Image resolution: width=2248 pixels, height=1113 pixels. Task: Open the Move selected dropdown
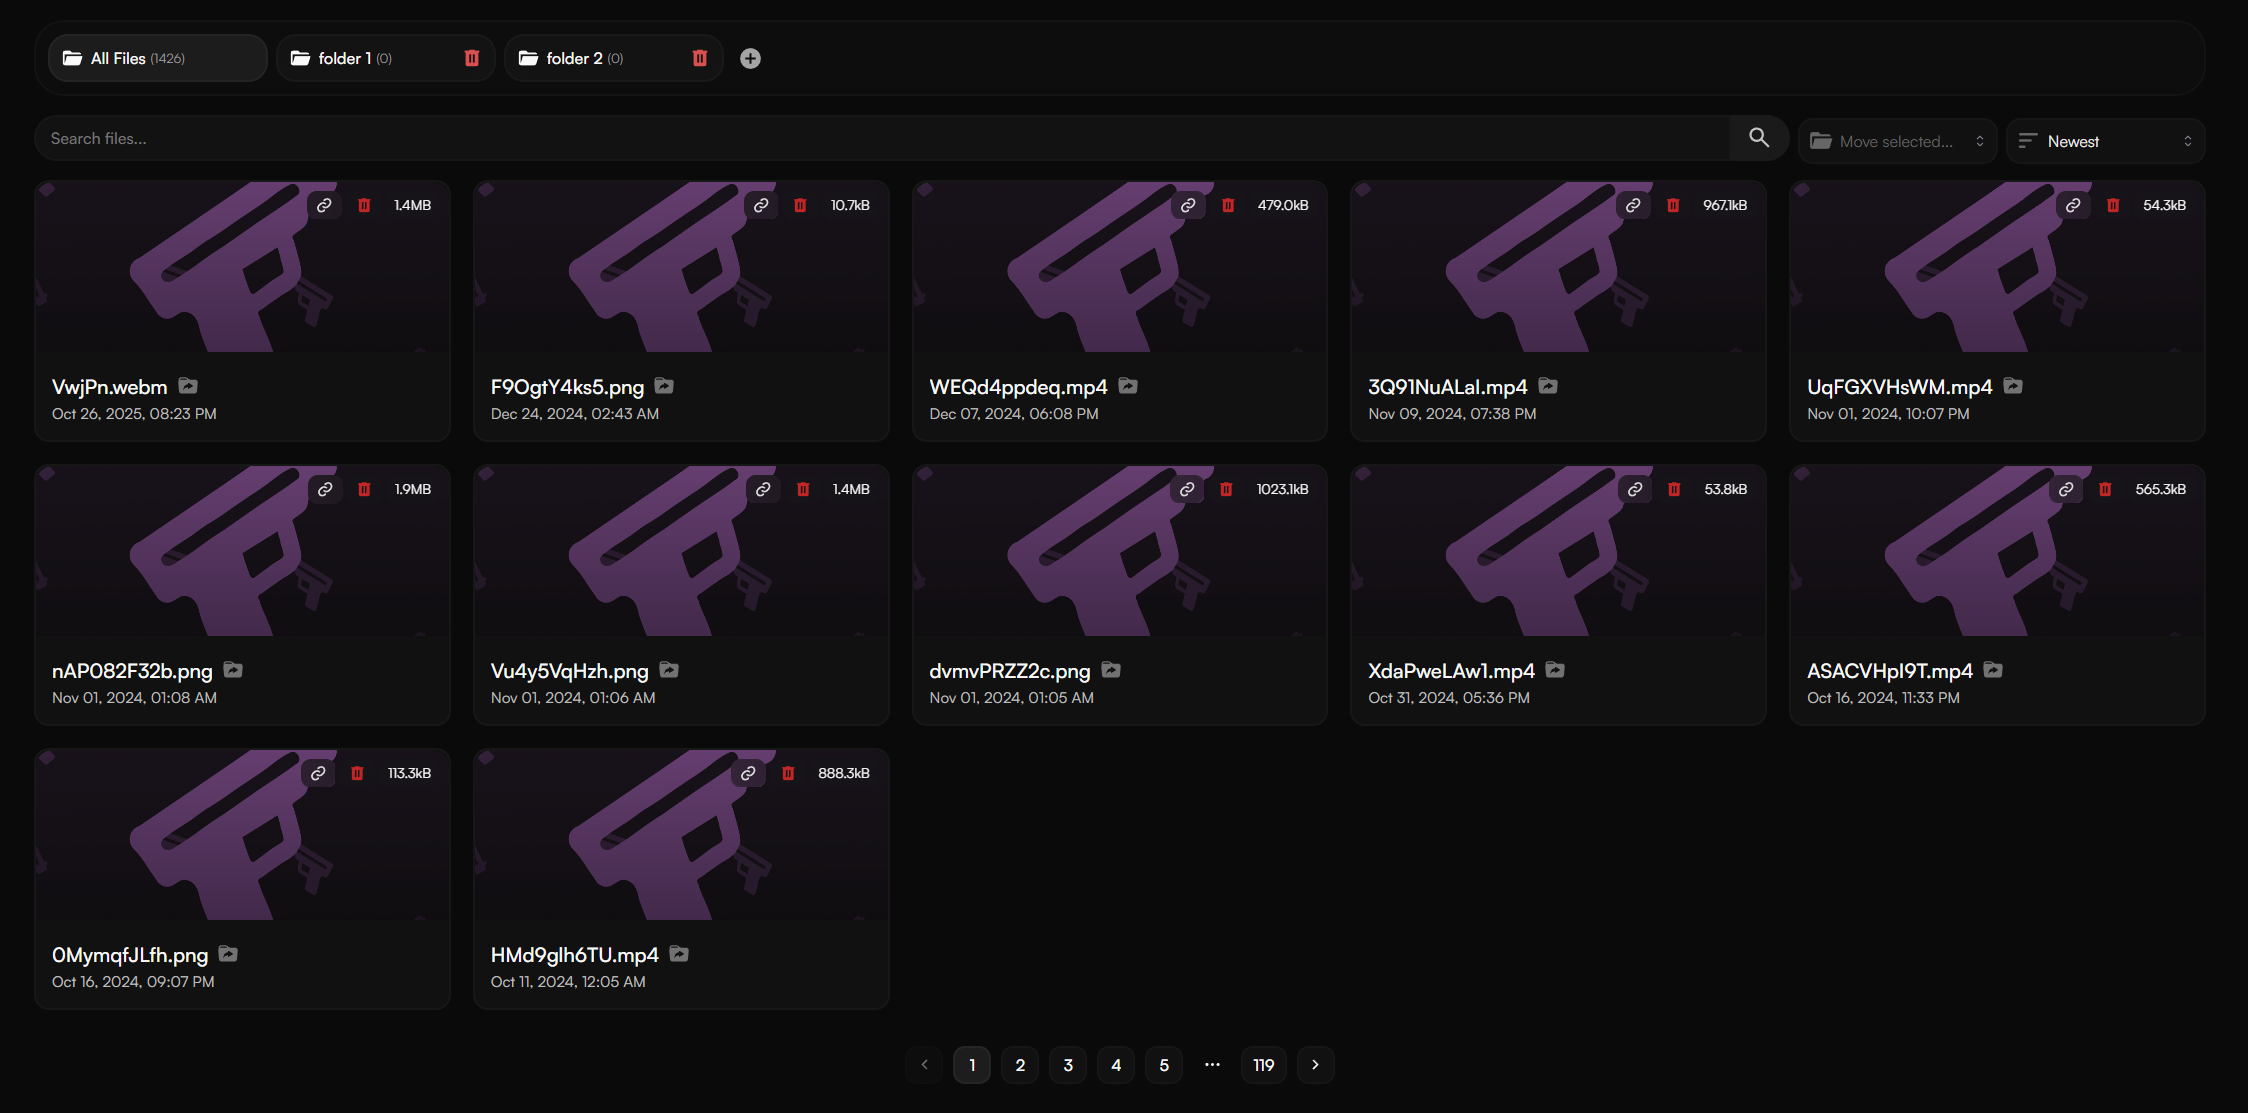pyautogui.click(x=1897, y=141)
